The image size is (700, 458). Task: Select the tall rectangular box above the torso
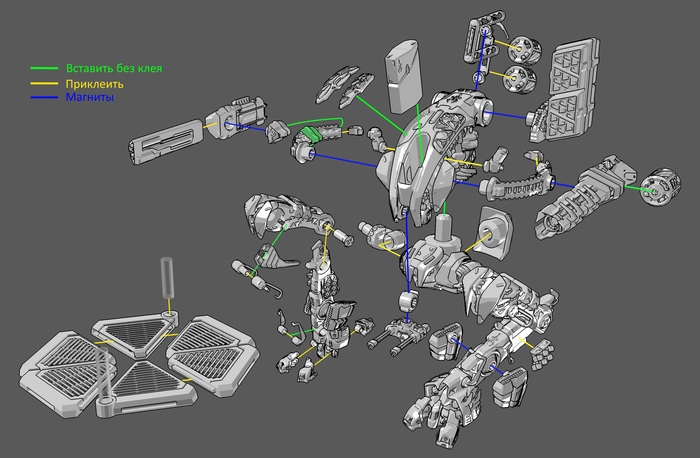pos(403,76)
